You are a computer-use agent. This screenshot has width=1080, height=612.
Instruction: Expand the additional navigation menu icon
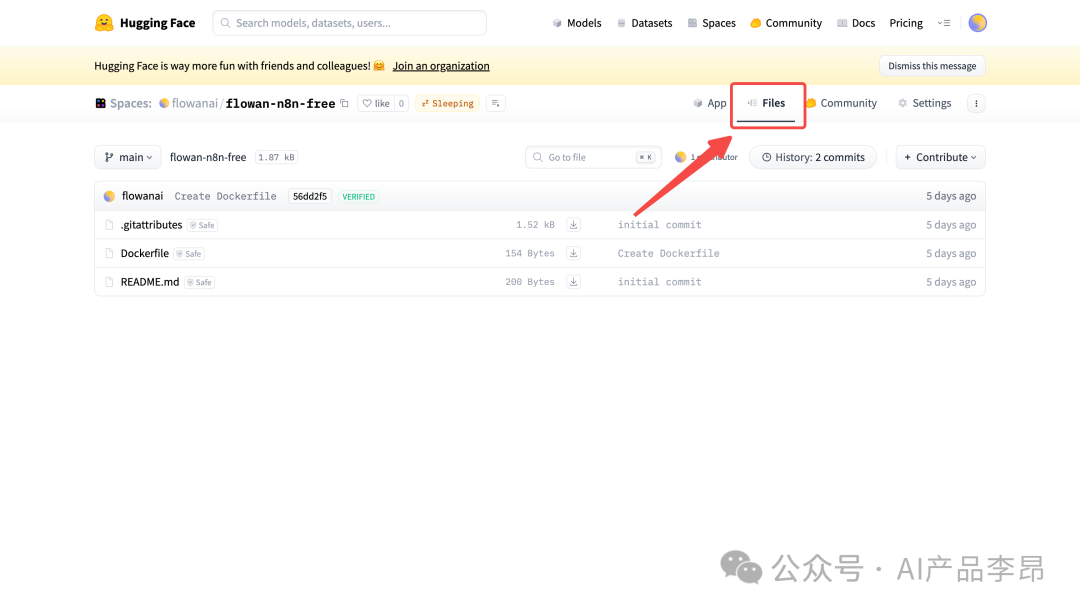coord(944,23)
